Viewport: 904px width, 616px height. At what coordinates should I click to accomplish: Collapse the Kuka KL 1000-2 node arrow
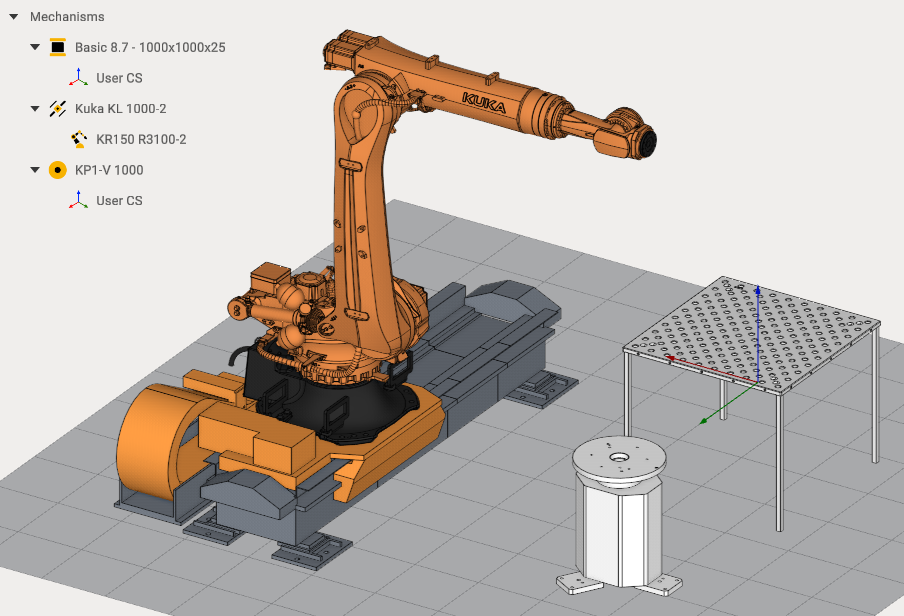click(35, 108)
